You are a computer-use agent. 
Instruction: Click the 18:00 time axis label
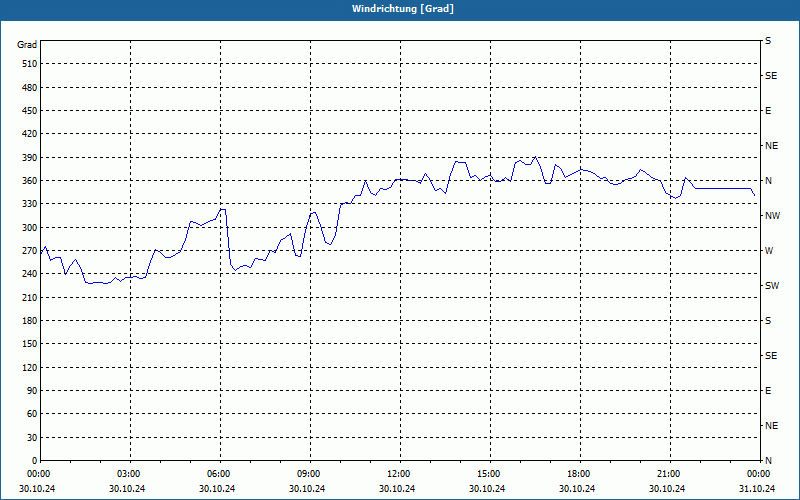pos(579,474)
